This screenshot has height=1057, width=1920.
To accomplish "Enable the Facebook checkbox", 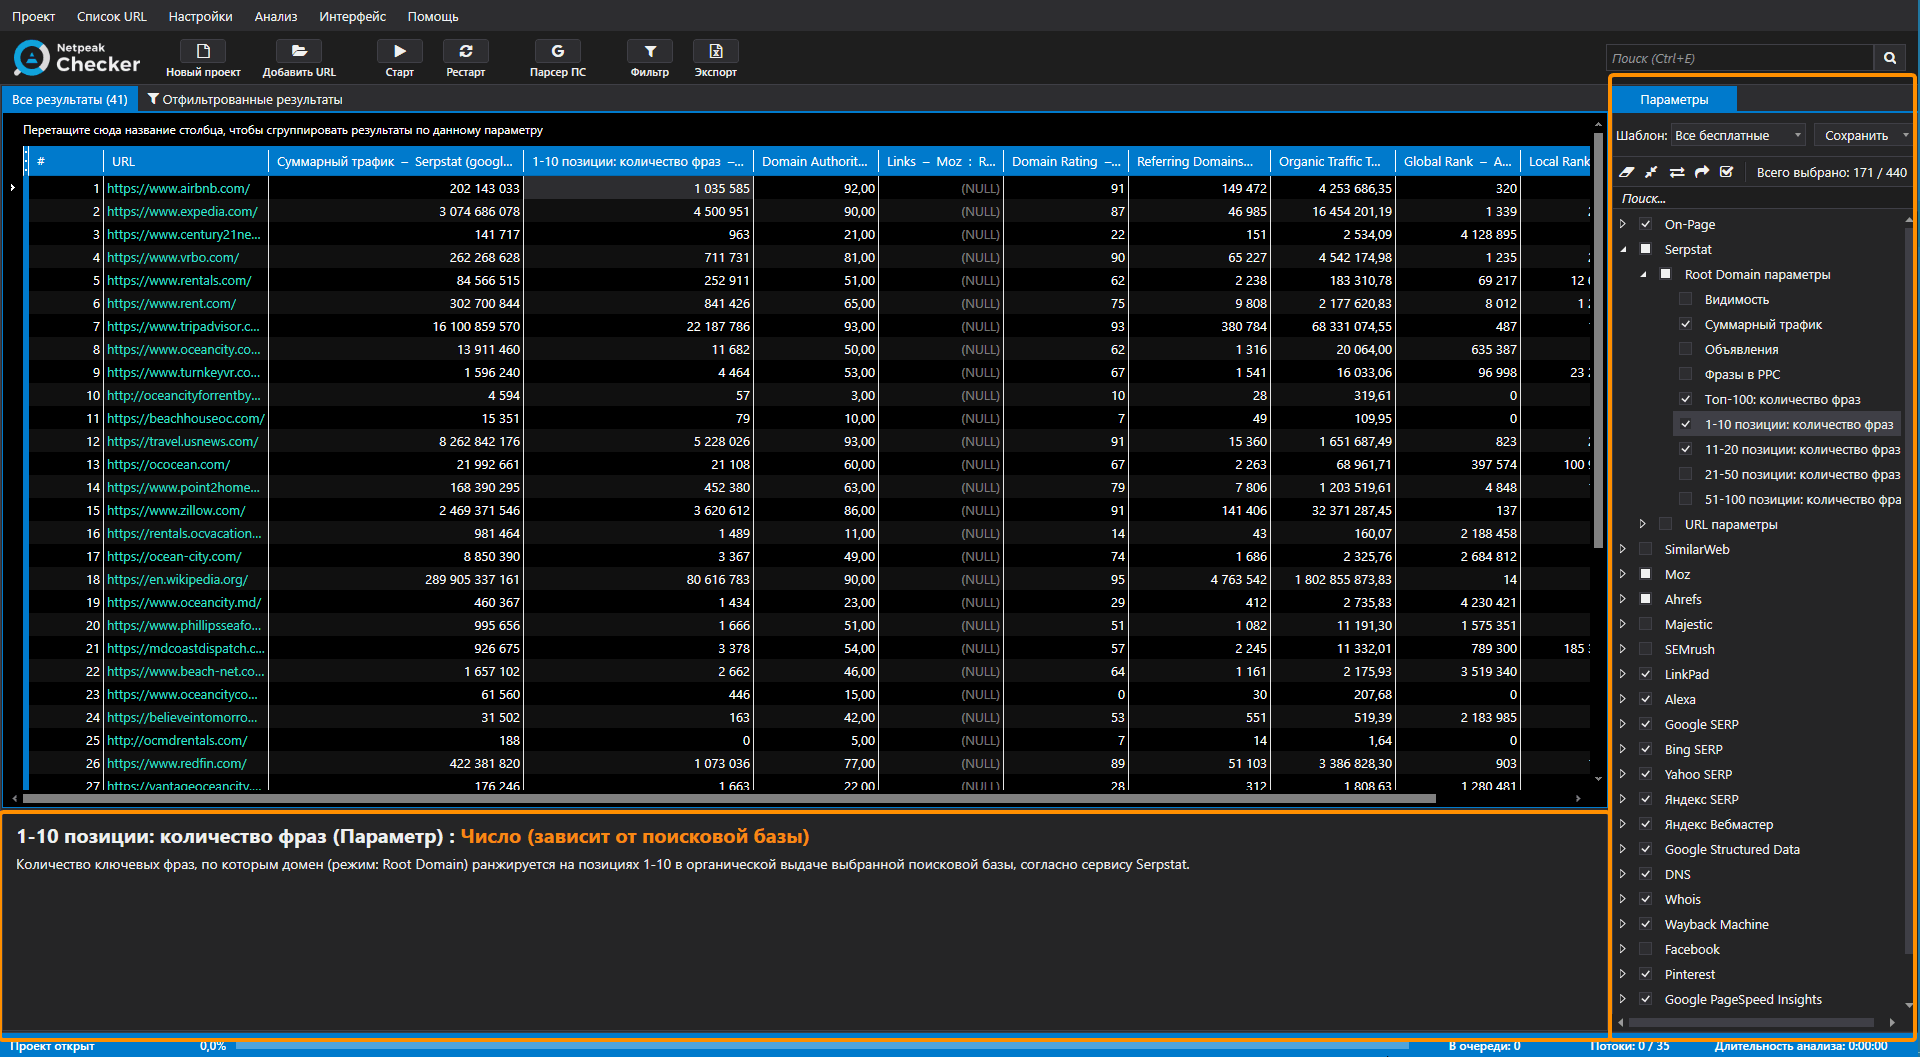I will click(x=1646, y=949).
